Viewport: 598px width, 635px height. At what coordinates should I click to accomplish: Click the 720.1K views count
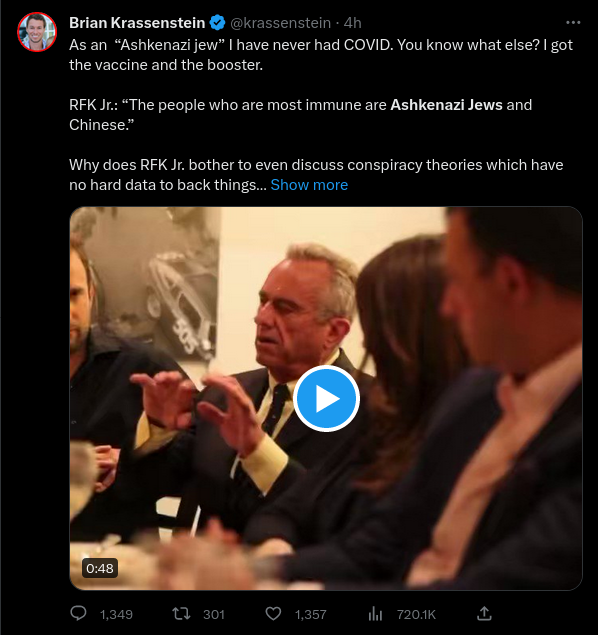click(x=416, y=615)
